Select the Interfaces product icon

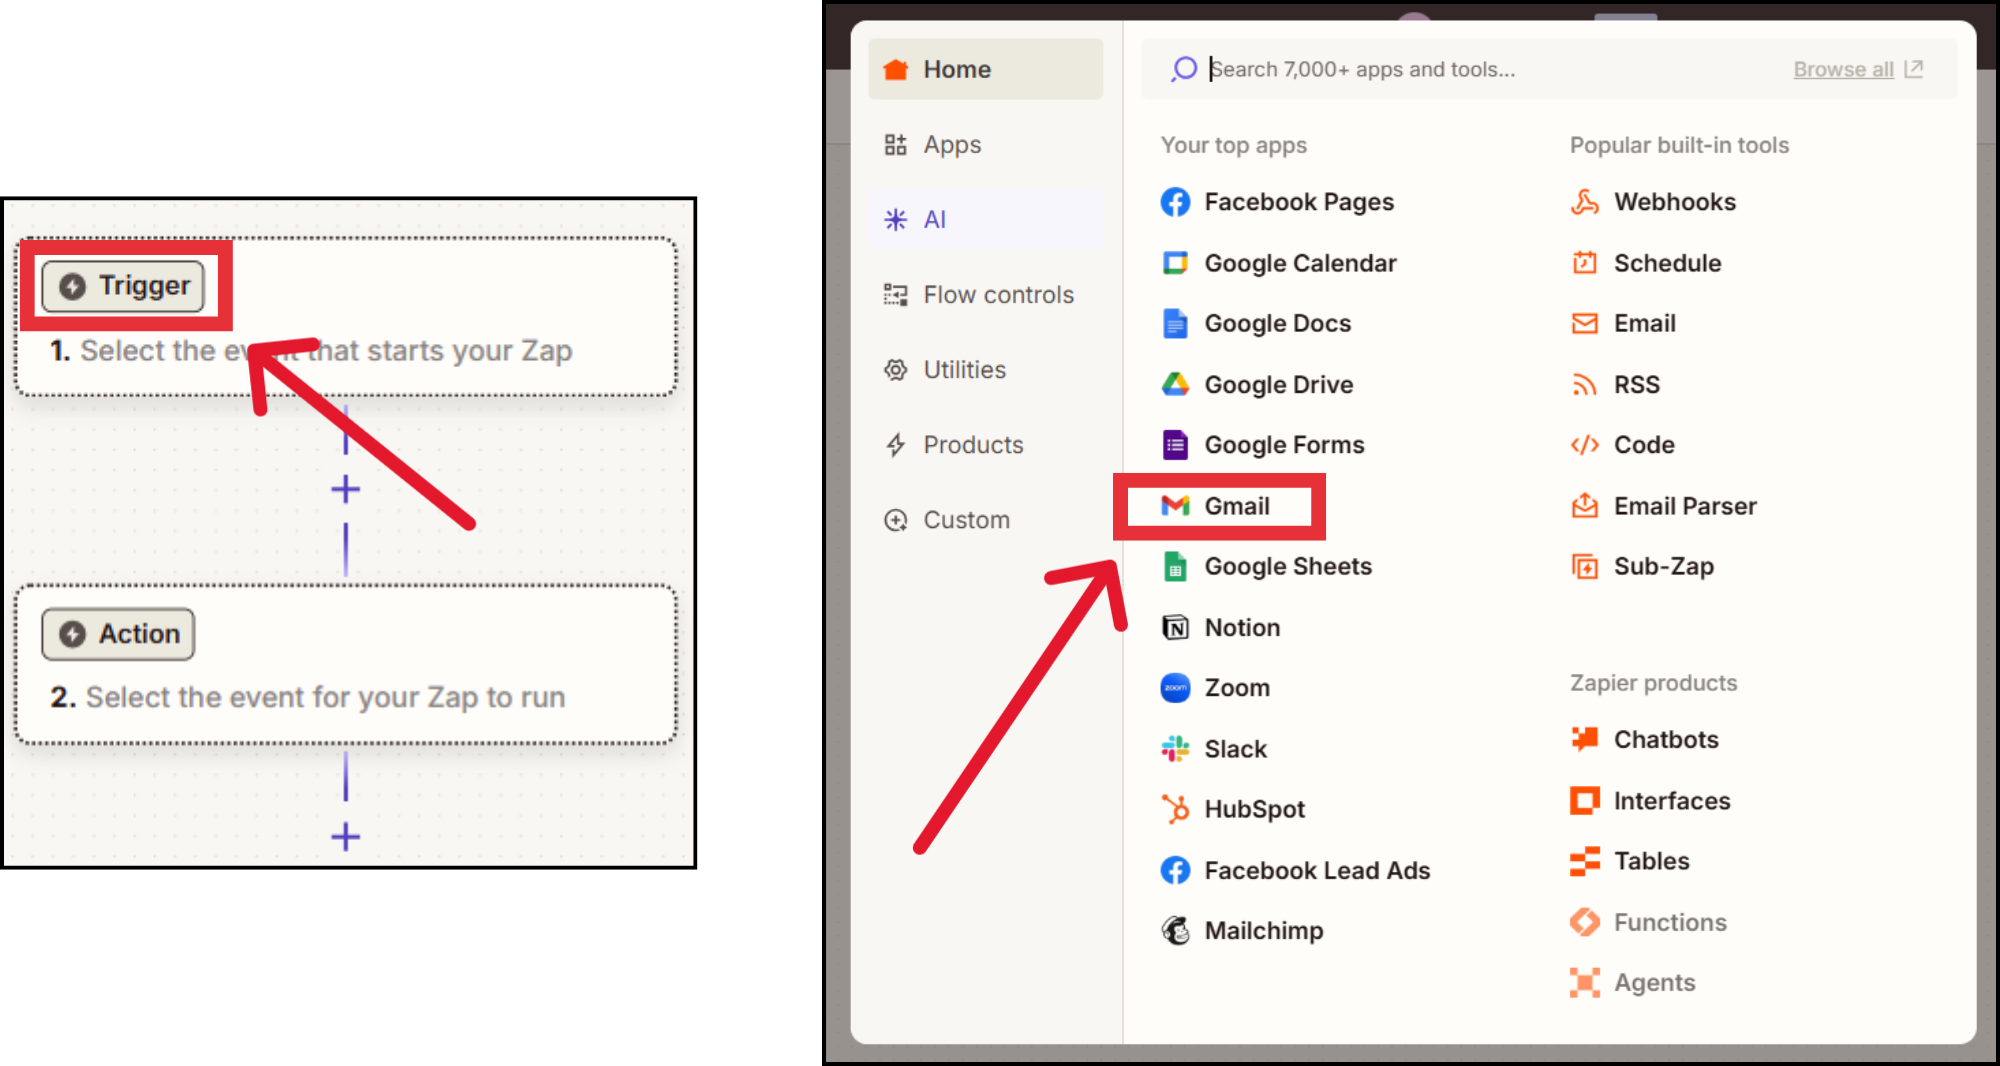point(1584,801)
